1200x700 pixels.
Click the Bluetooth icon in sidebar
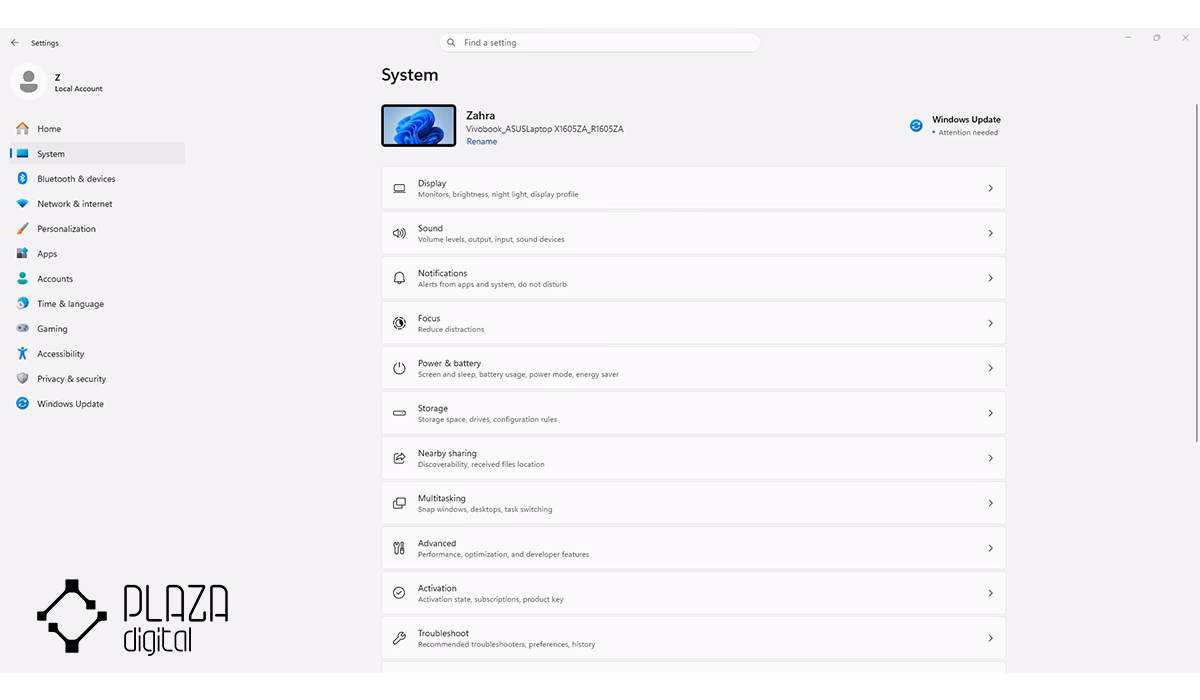(23, 179)
